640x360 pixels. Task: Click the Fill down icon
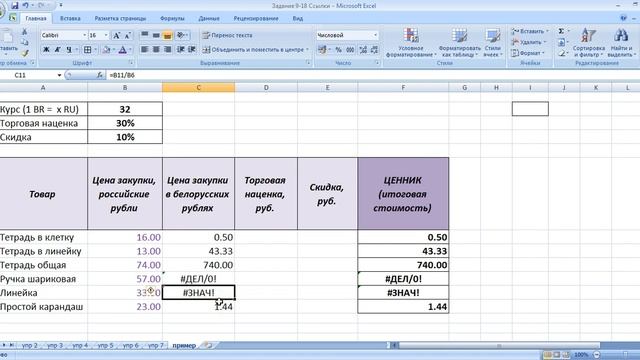click(x=562, y=42)
